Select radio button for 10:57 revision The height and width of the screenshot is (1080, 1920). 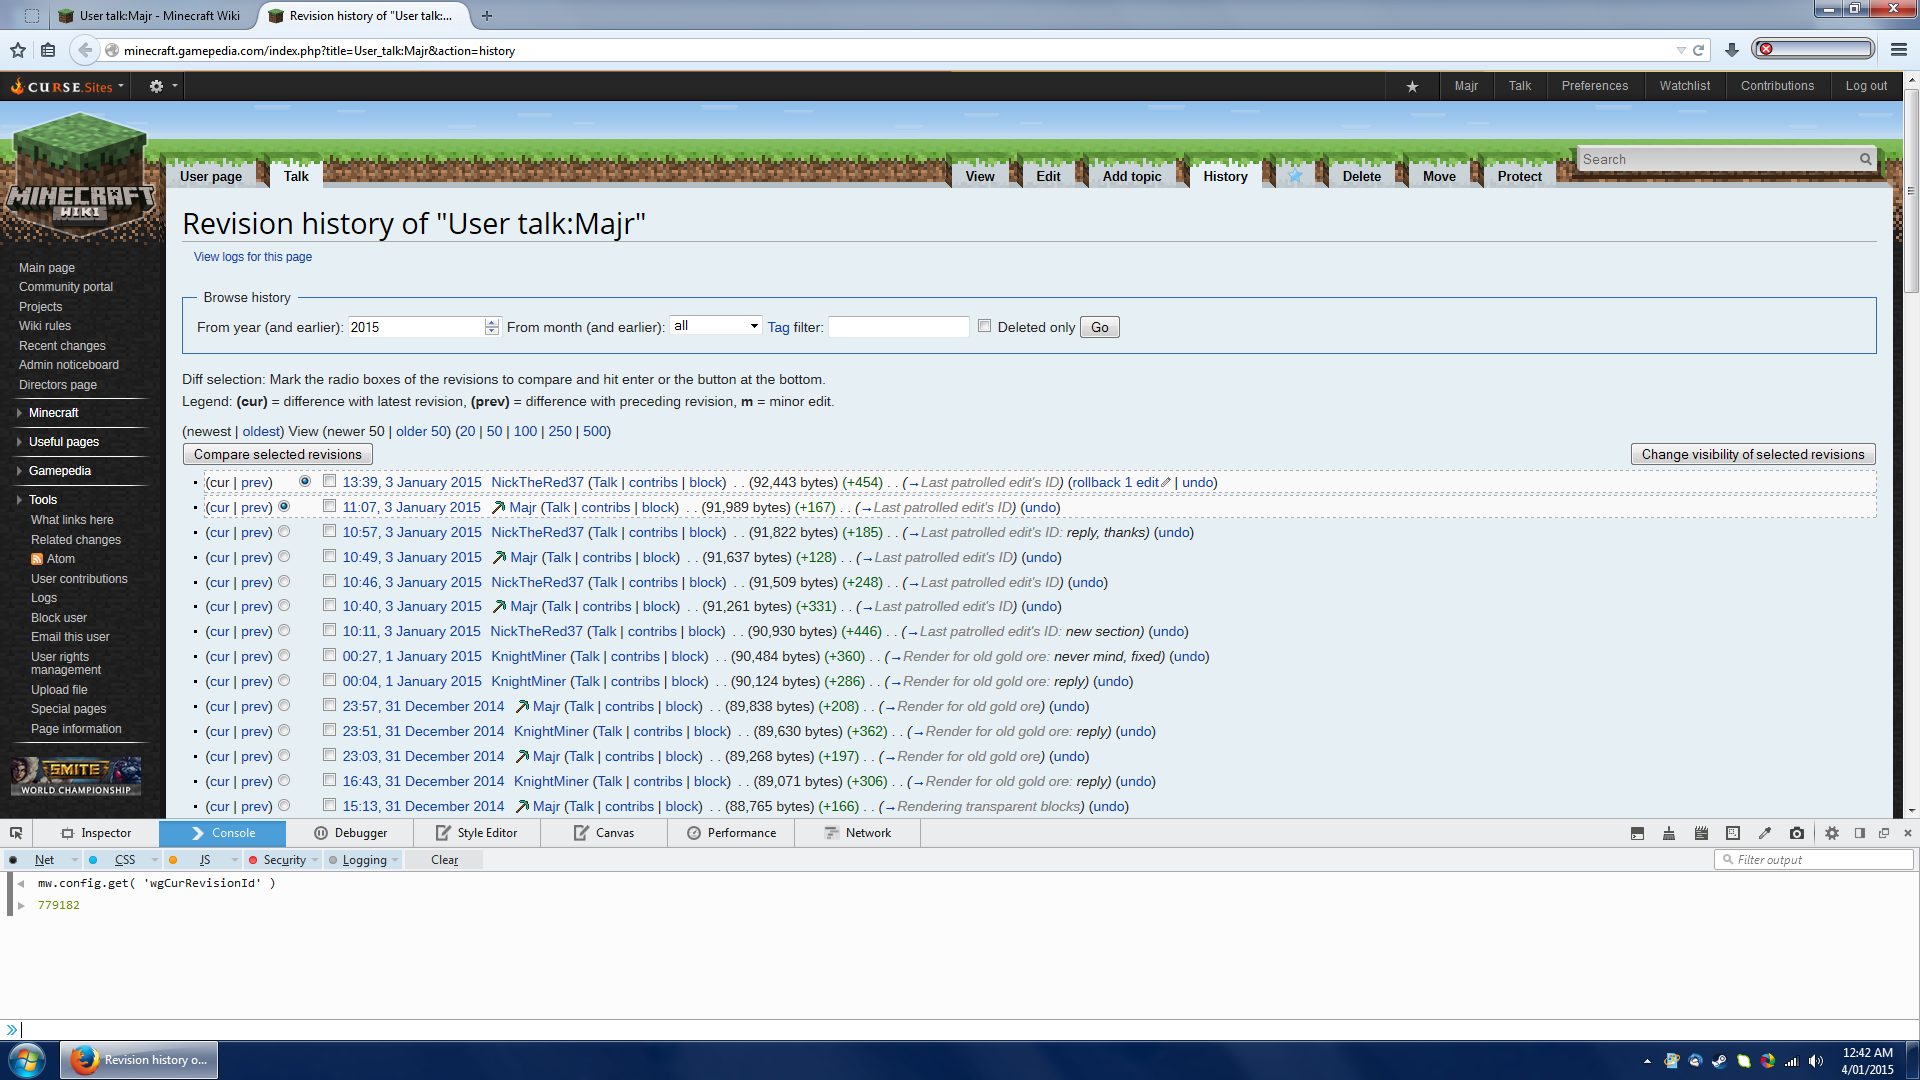coord(284,532)
